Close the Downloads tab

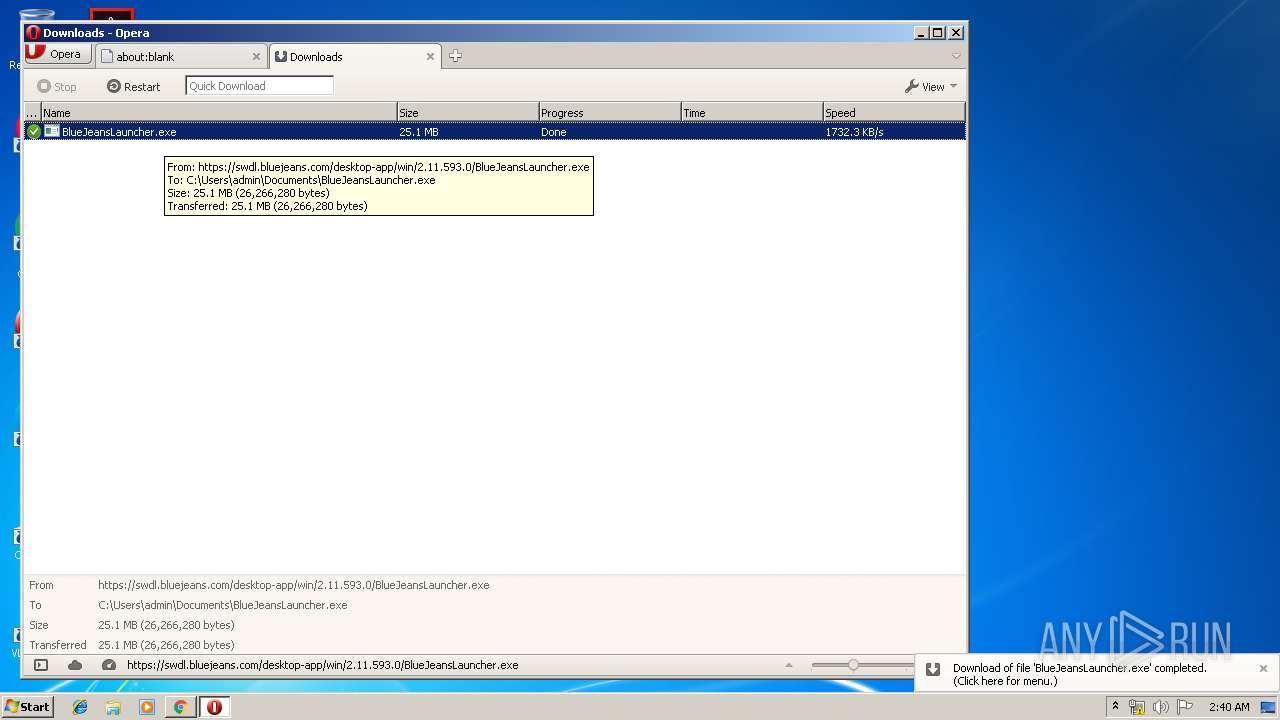click(431, 57)
